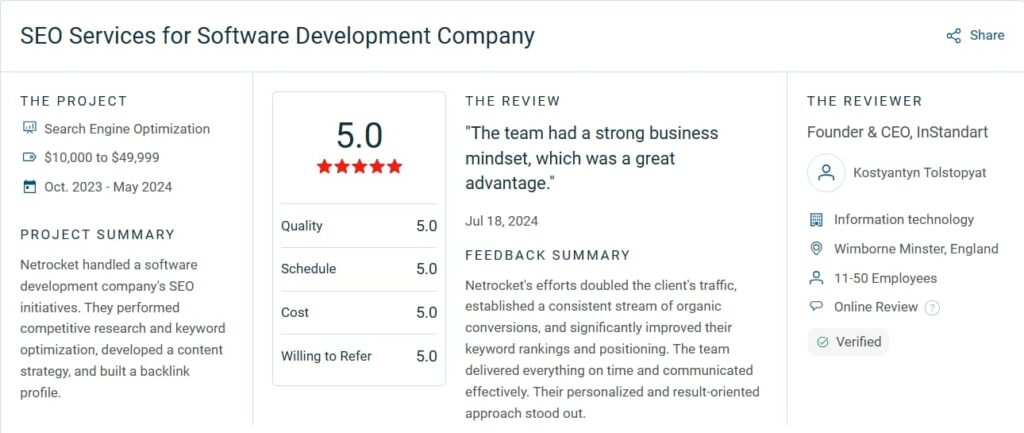The height and width of the screenshot is (433, 1024).
Task: Click the Schedule rating row
Action: pyautogui.click(x=359, y=269)
